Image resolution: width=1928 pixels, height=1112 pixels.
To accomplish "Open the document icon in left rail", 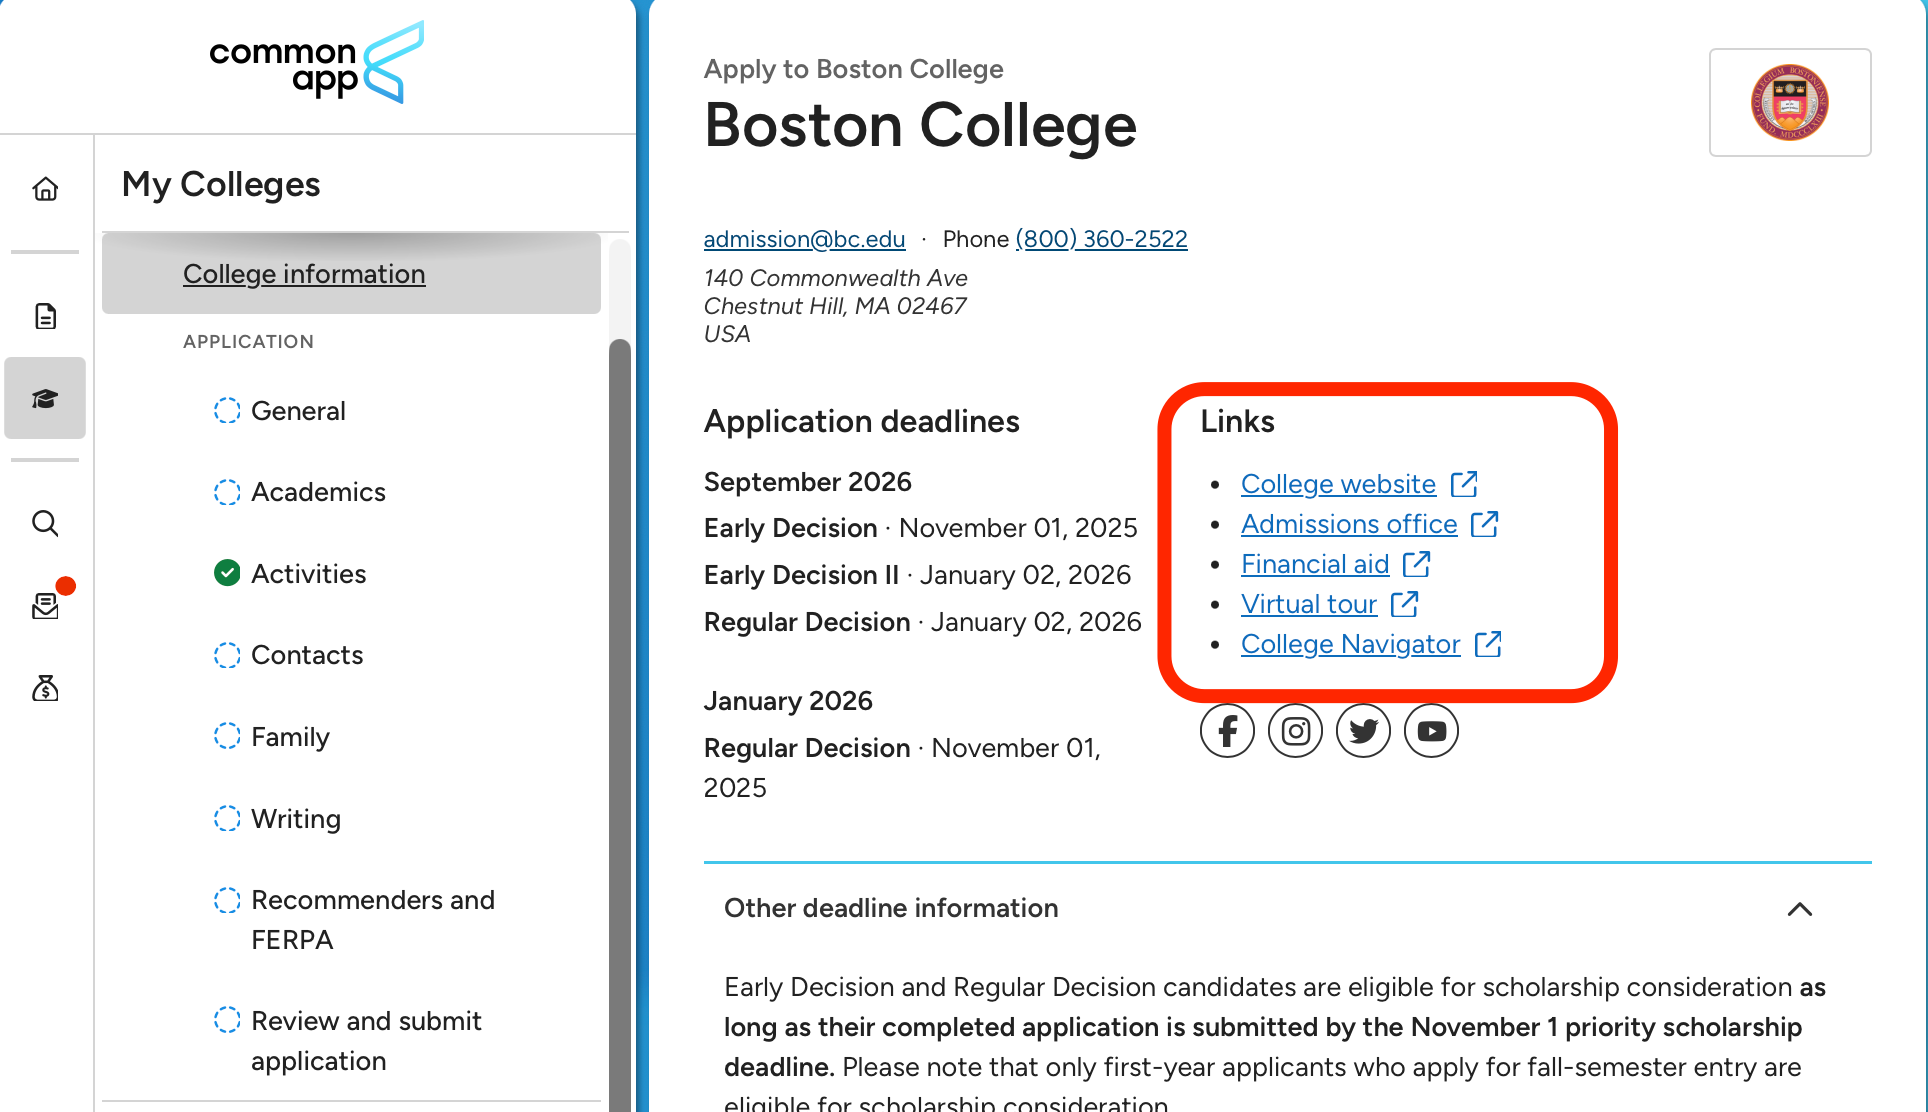I will [x=45, y=316].
